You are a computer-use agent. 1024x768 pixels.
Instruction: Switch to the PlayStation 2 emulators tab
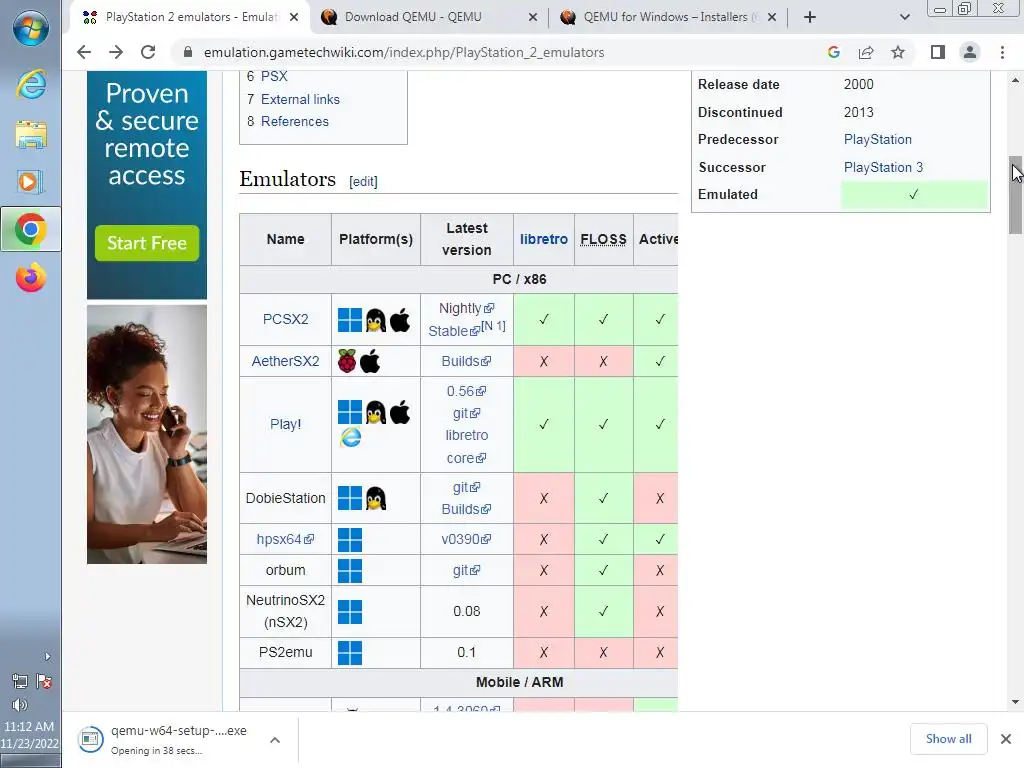coord(189,17)
